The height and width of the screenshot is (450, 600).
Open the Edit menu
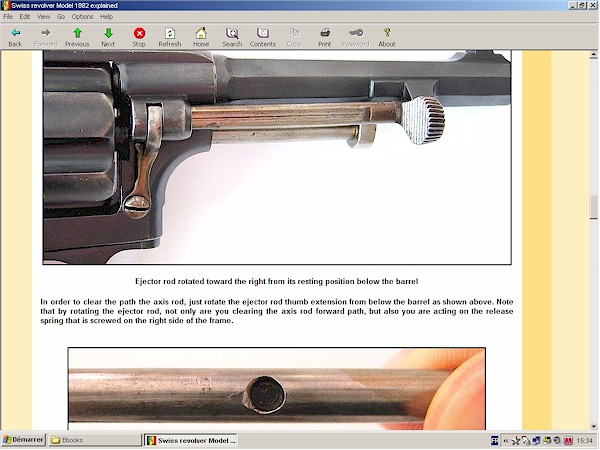tap(24, 16)
